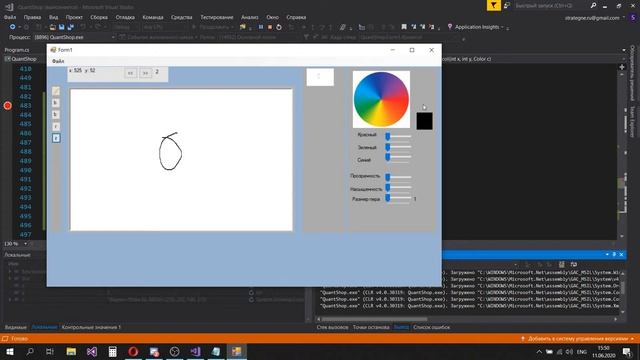
Task: Adjust the Красный (red) slider
Action: point(398,136)
